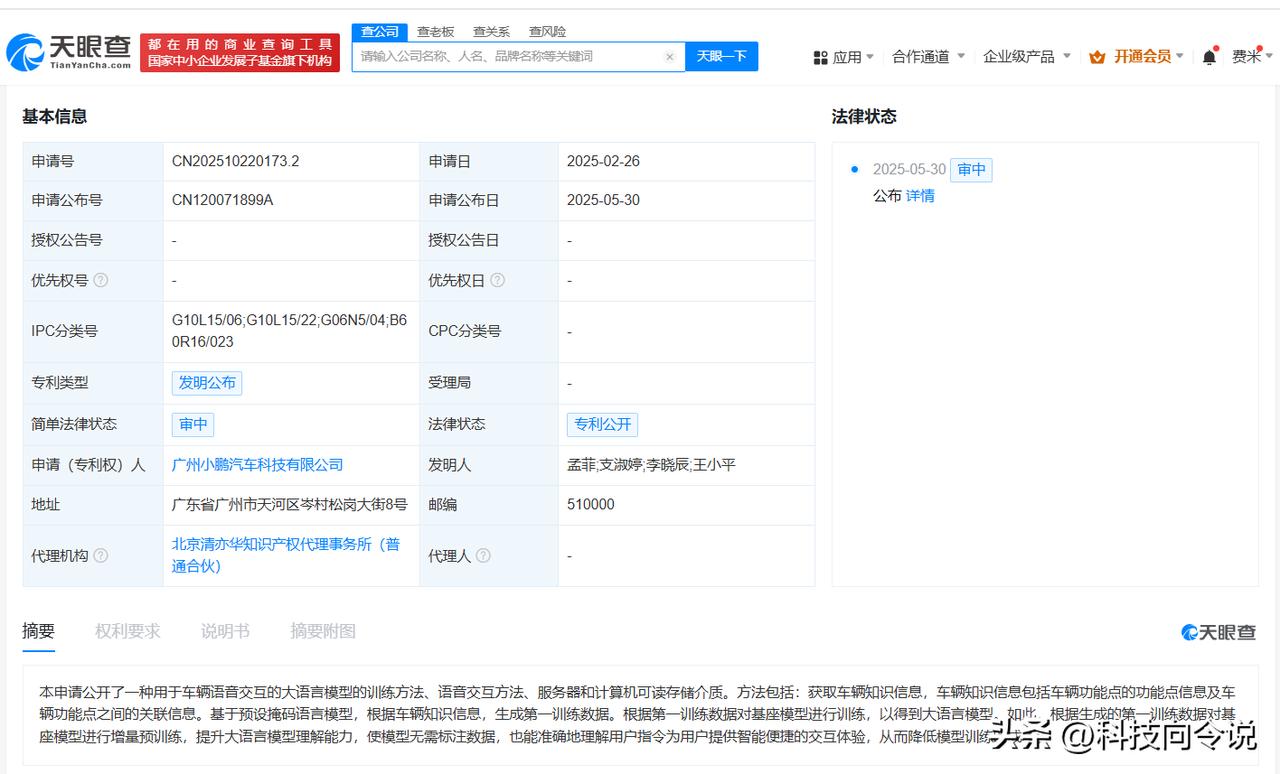Select the 查关系 search tab
The image size is (1280, 774).
[x=491, y=32]
